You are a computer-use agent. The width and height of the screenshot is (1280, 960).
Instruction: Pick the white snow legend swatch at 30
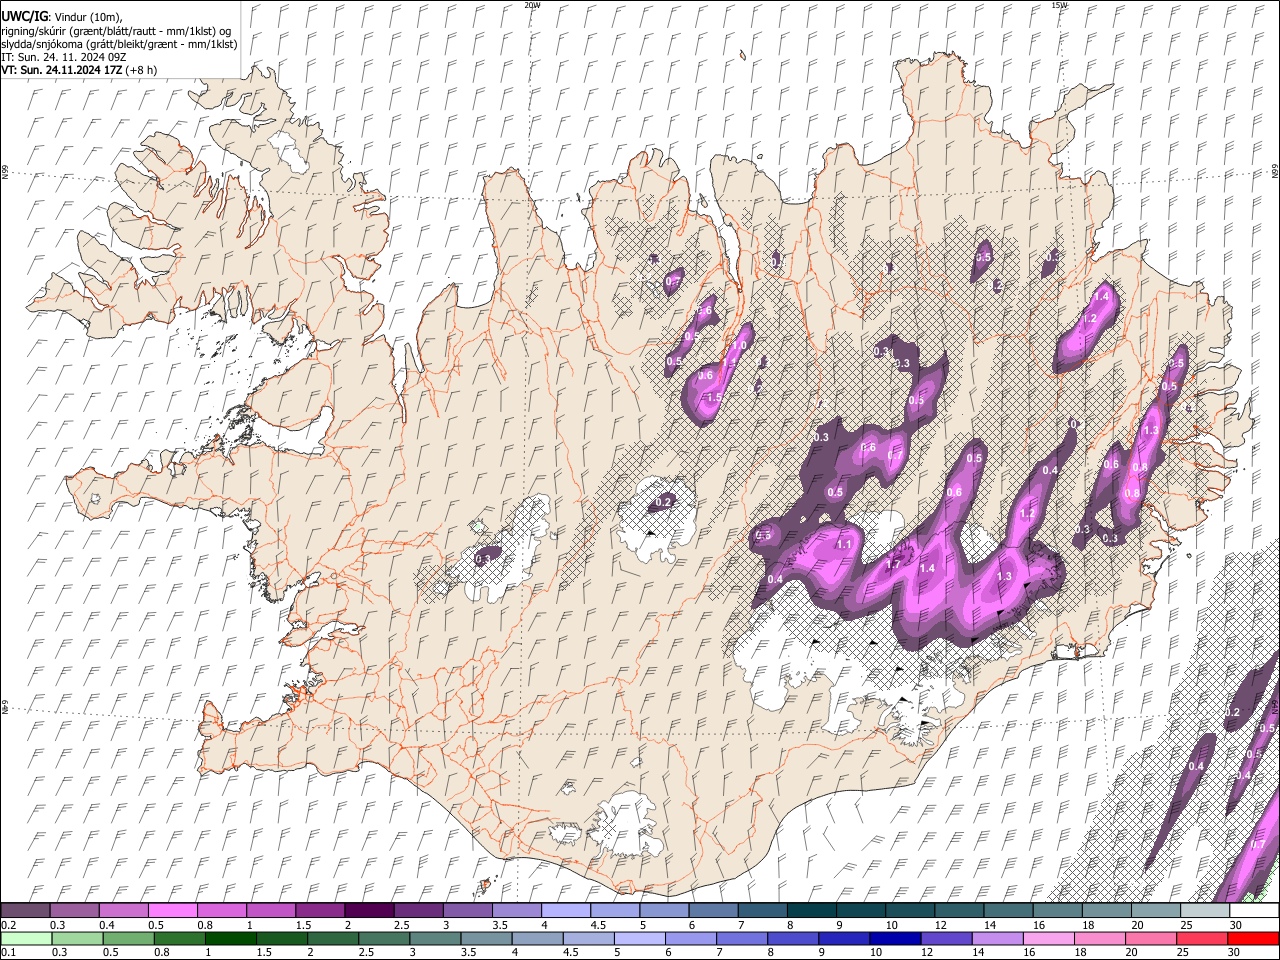[x=1254, y=911]
